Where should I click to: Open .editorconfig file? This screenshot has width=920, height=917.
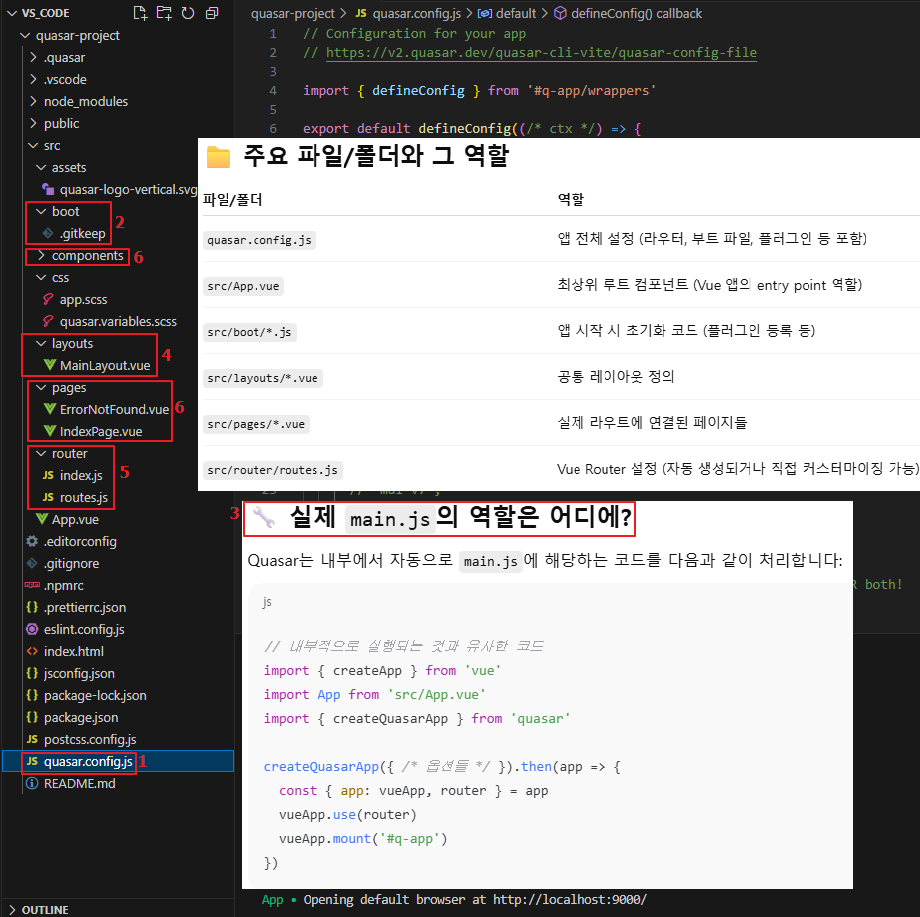(x=80, y=542)
